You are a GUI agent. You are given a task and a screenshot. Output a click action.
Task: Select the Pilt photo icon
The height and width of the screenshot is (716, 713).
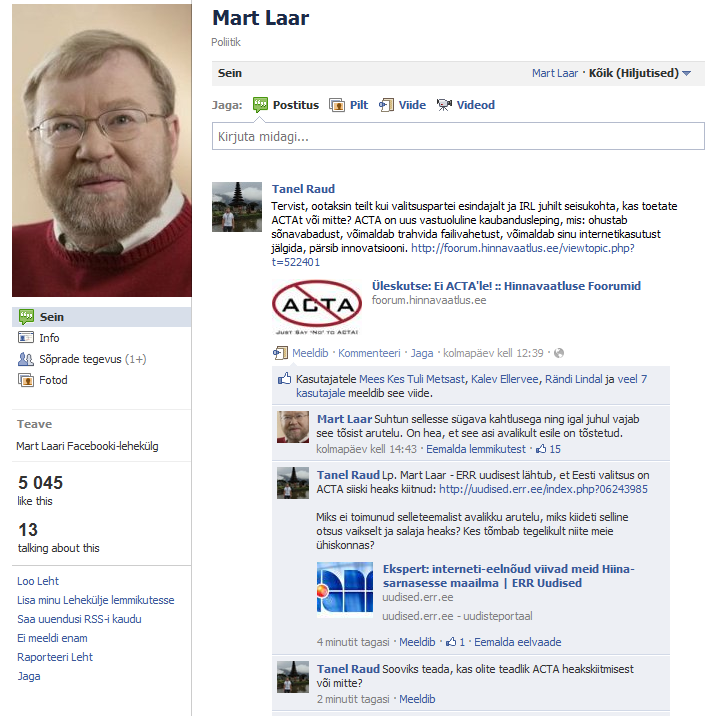[337, 105]
